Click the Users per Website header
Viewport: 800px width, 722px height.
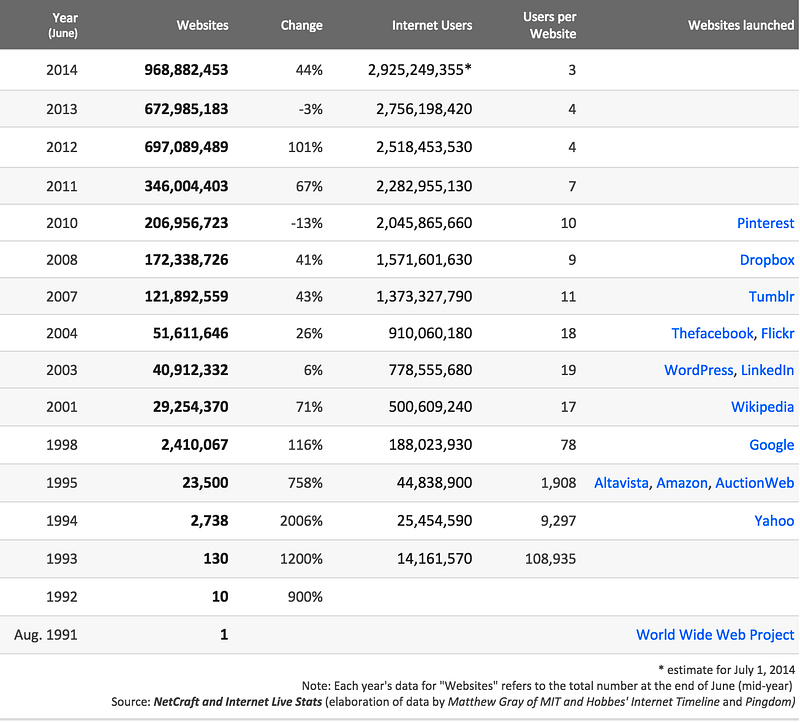(x=549, y=25)
